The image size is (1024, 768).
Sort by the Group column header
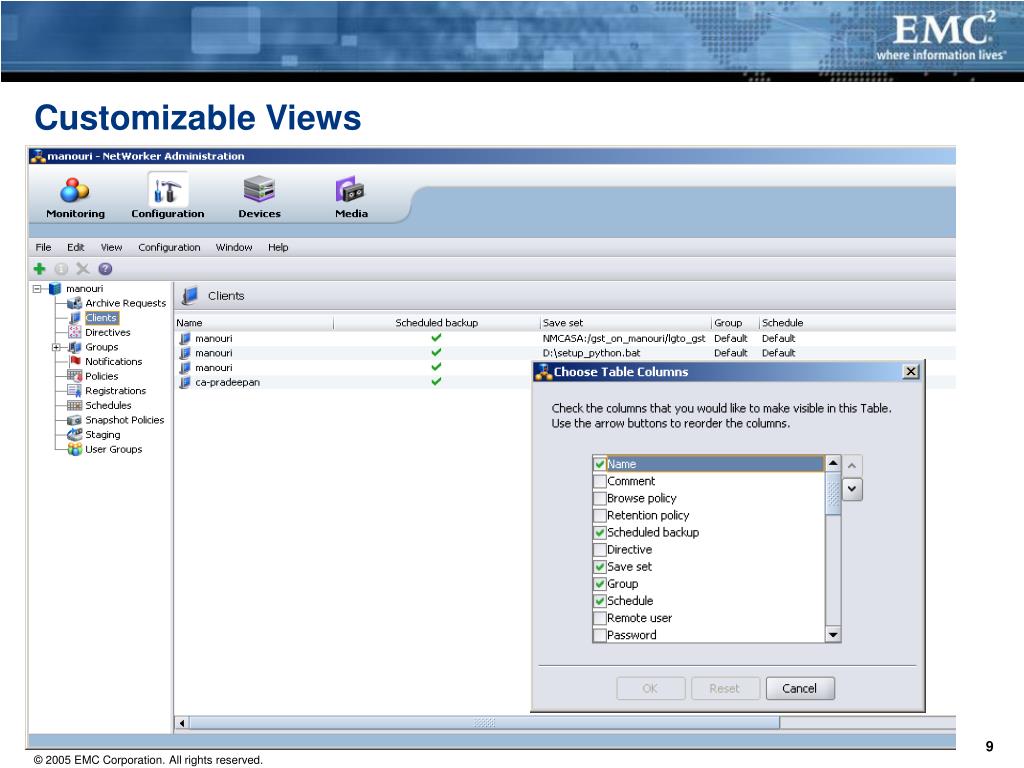[735, 323]
